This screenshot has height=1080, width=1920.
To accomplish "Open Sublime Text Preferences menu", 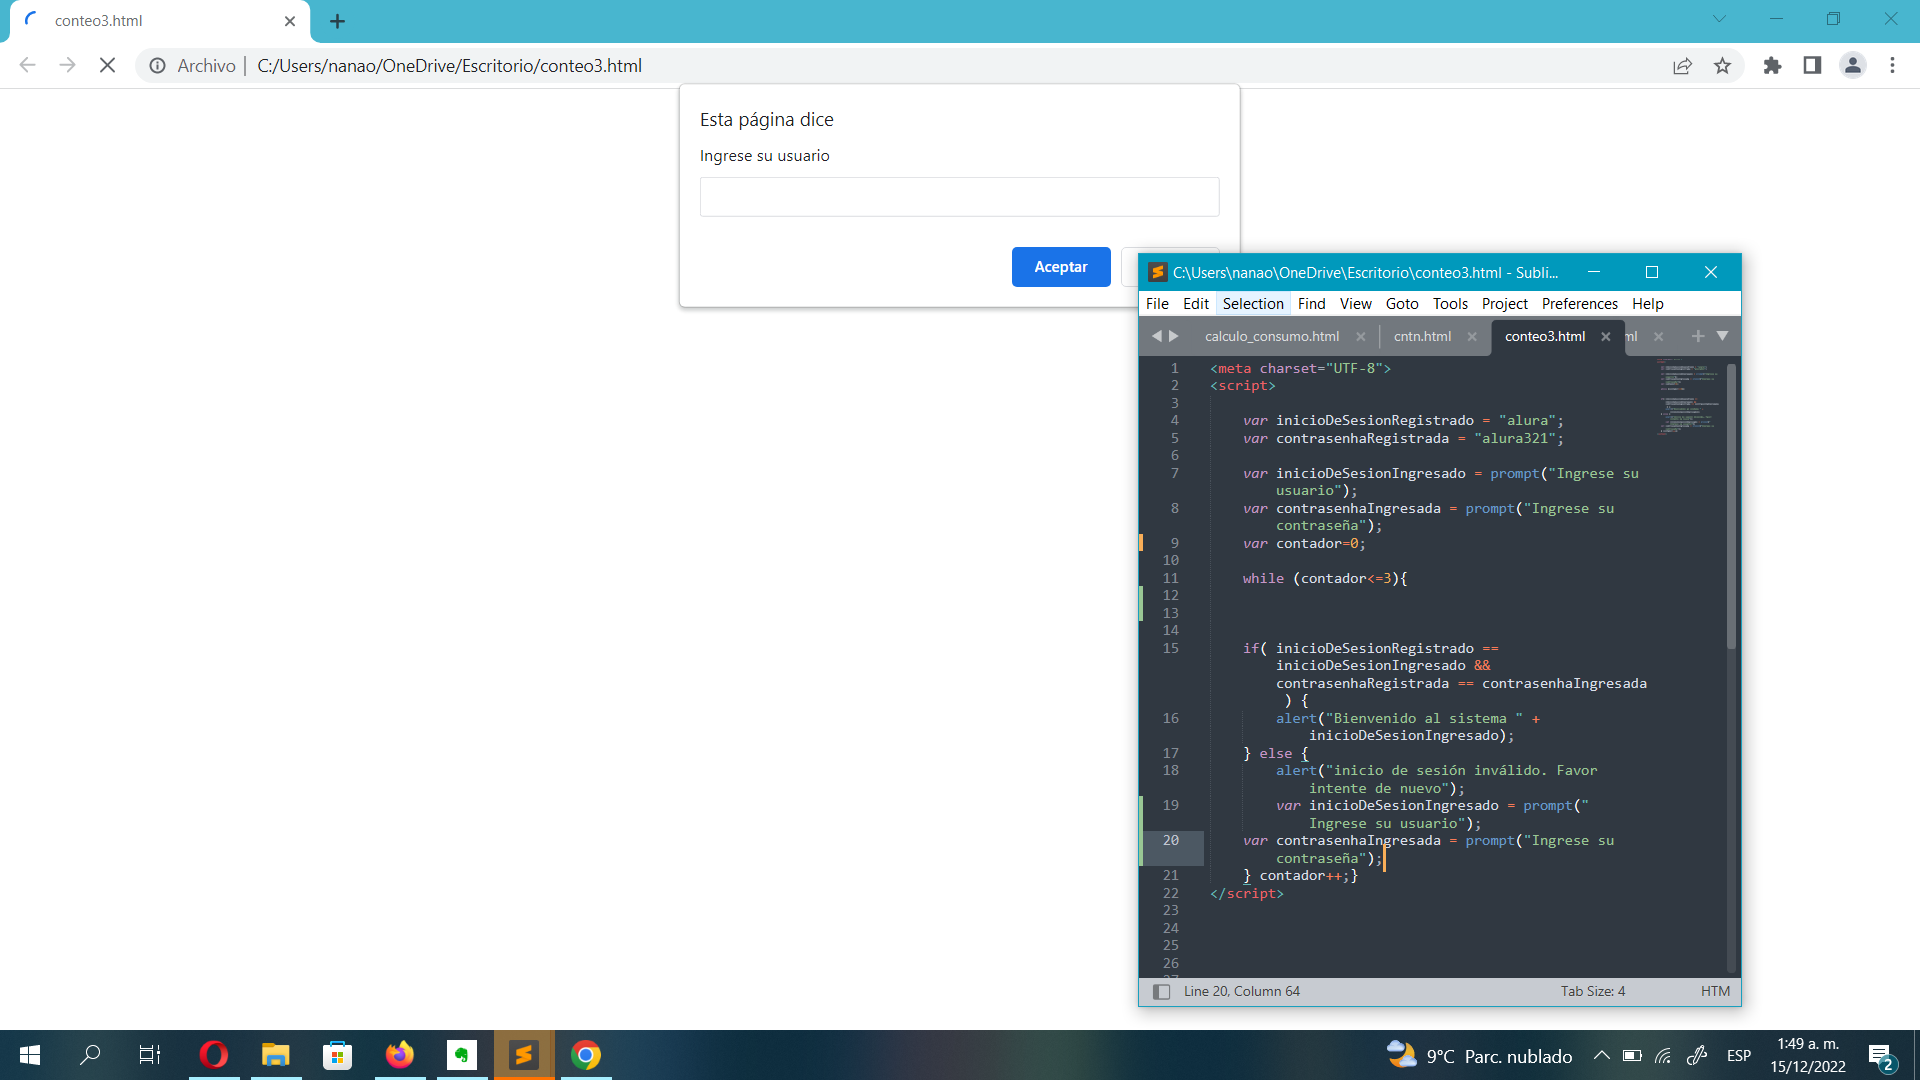I will (1579, 304).
